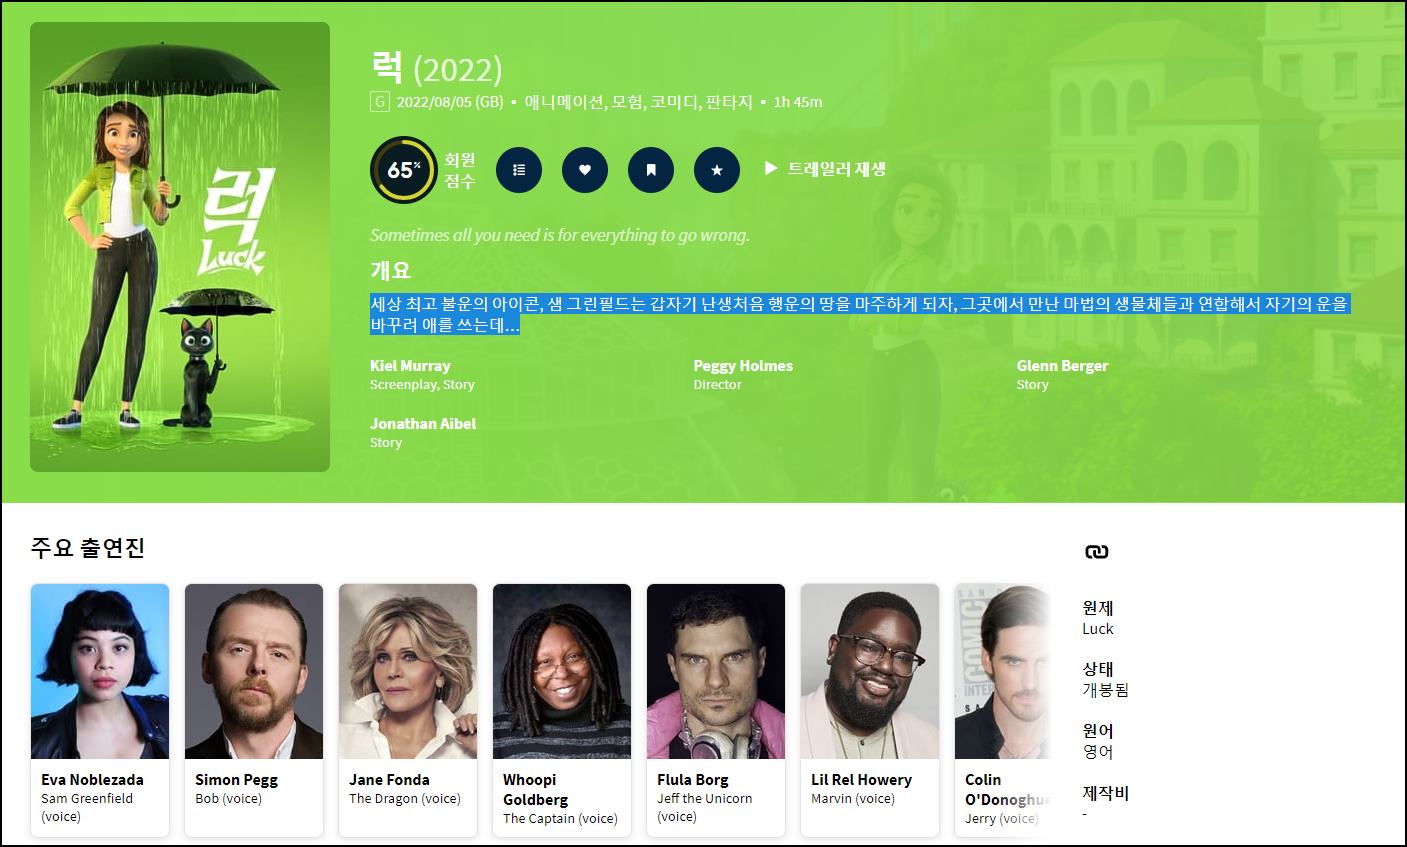Click the release date 2022/08/05 (GB)
The width and height of the screenshot is (1407, 847).
point(450,101)
